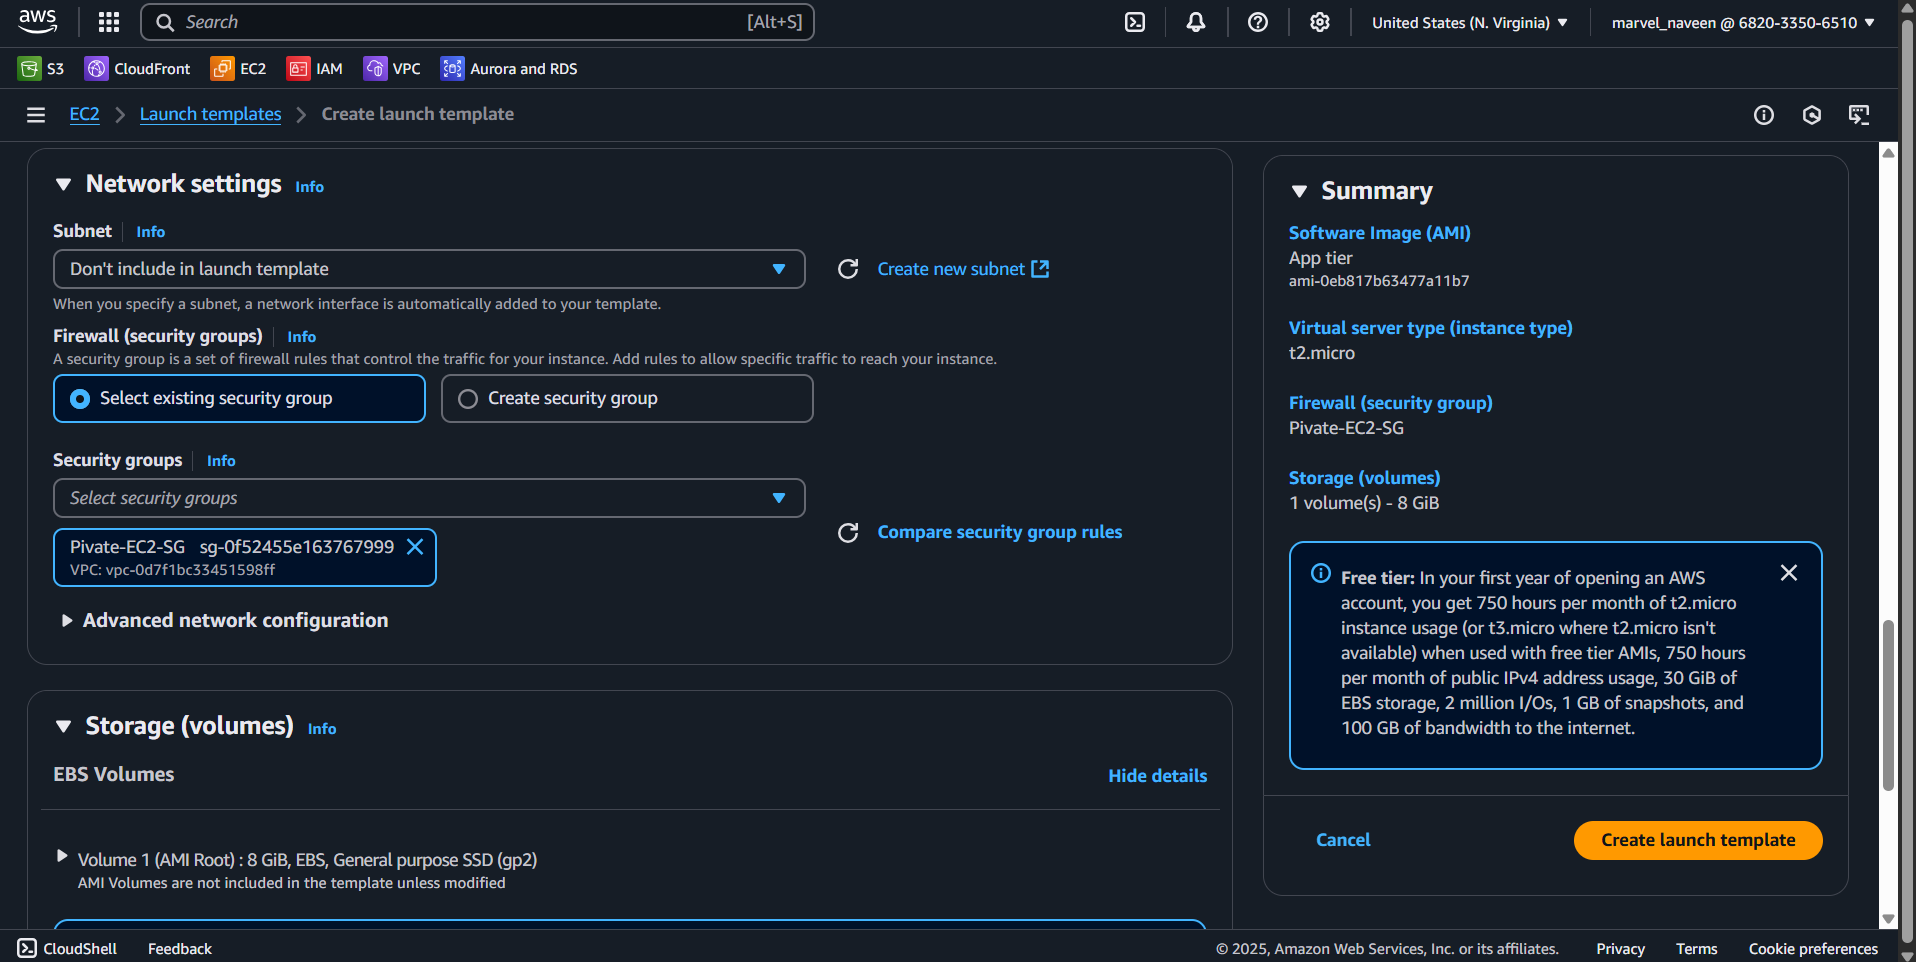Open the help question mark menu

point(1258,22)
